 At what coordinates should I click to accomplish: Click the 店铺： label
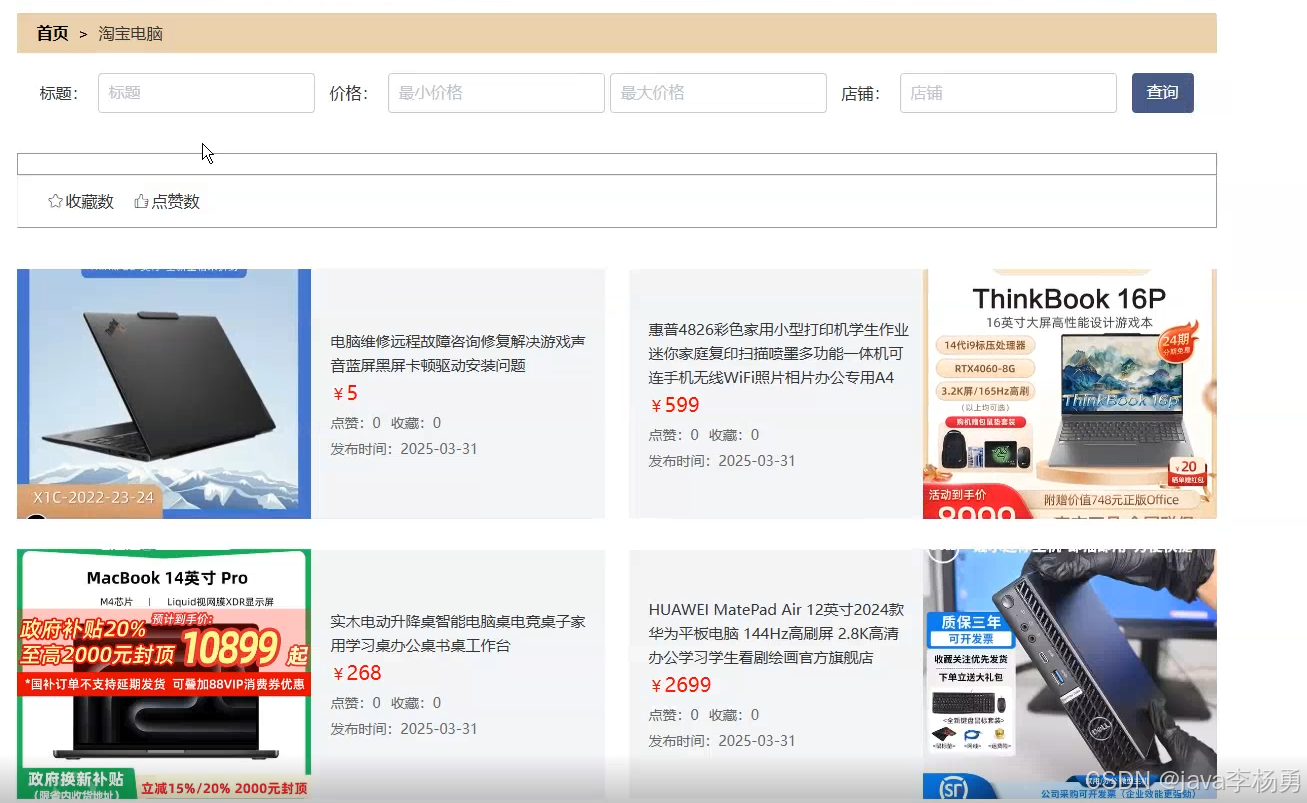(861, 93)
